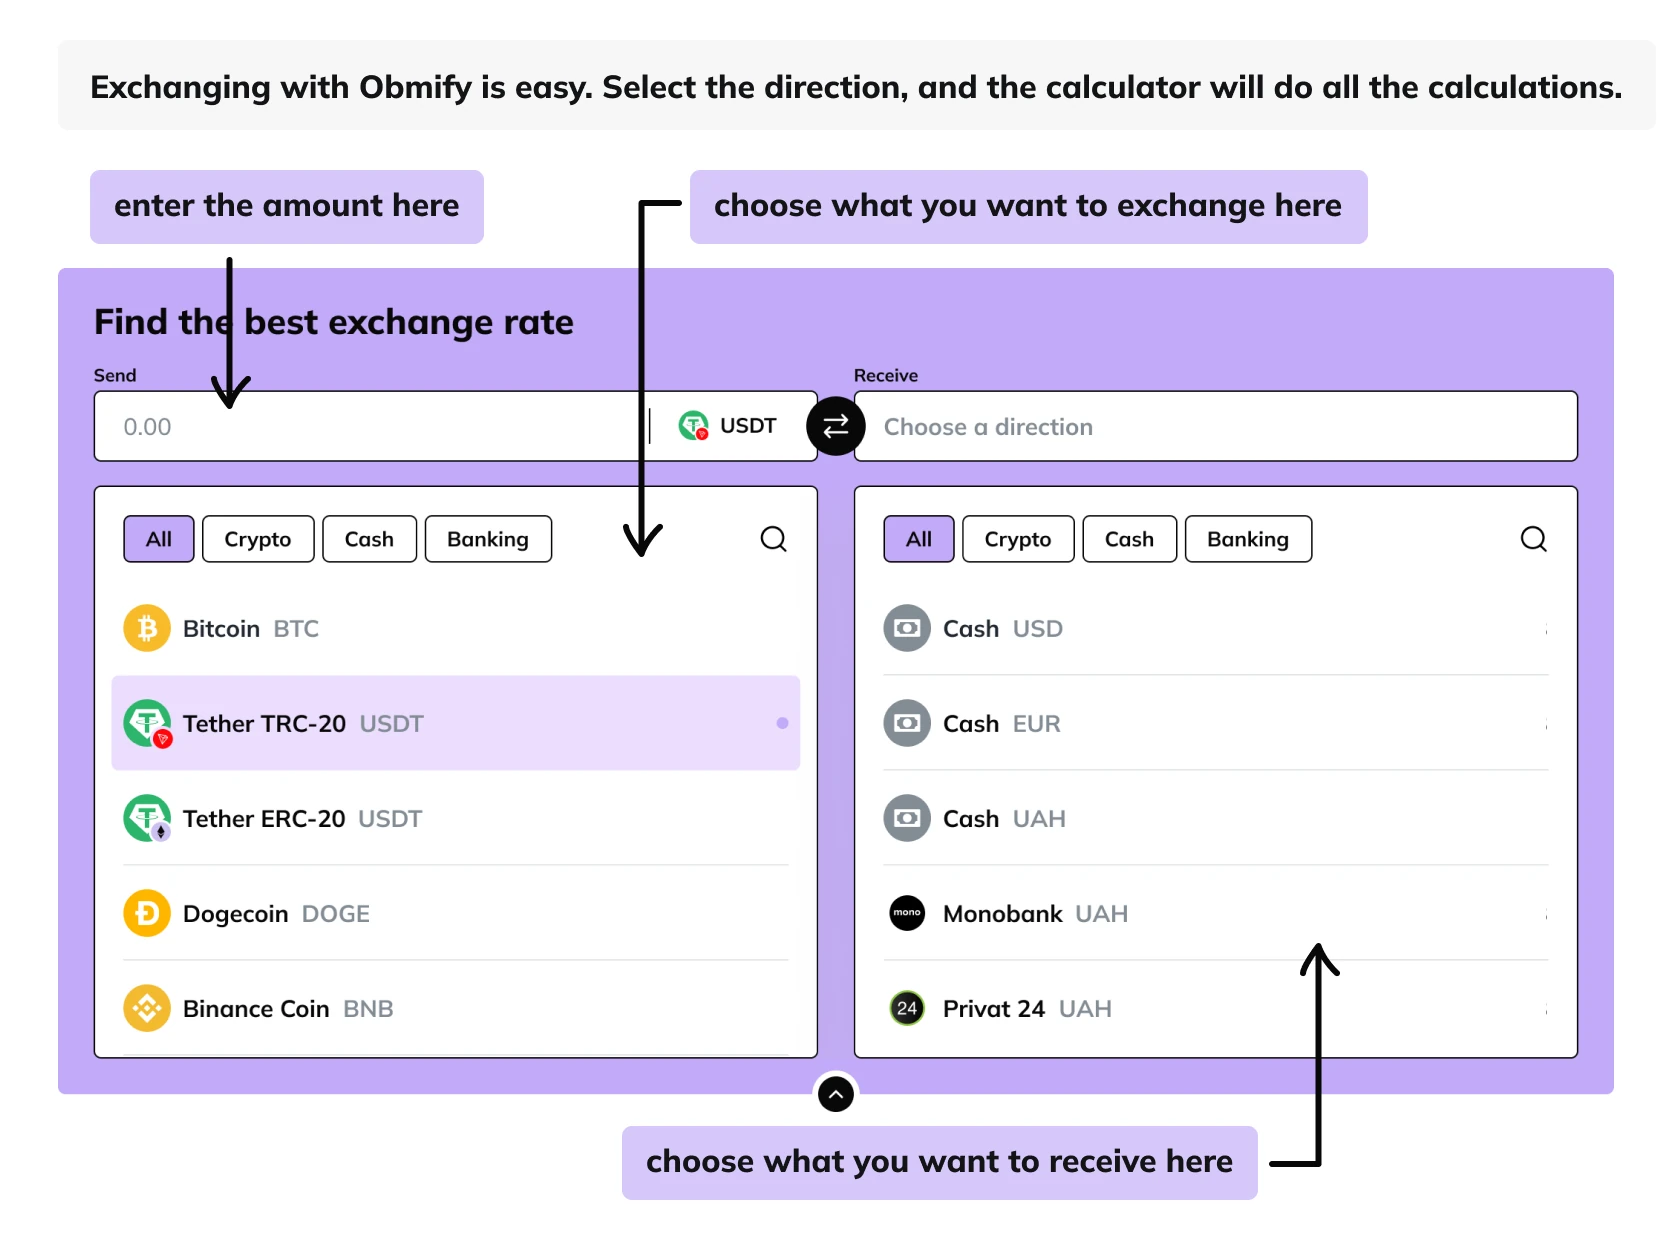Collapse the calculator with the chevron button

pos(835,1094)
